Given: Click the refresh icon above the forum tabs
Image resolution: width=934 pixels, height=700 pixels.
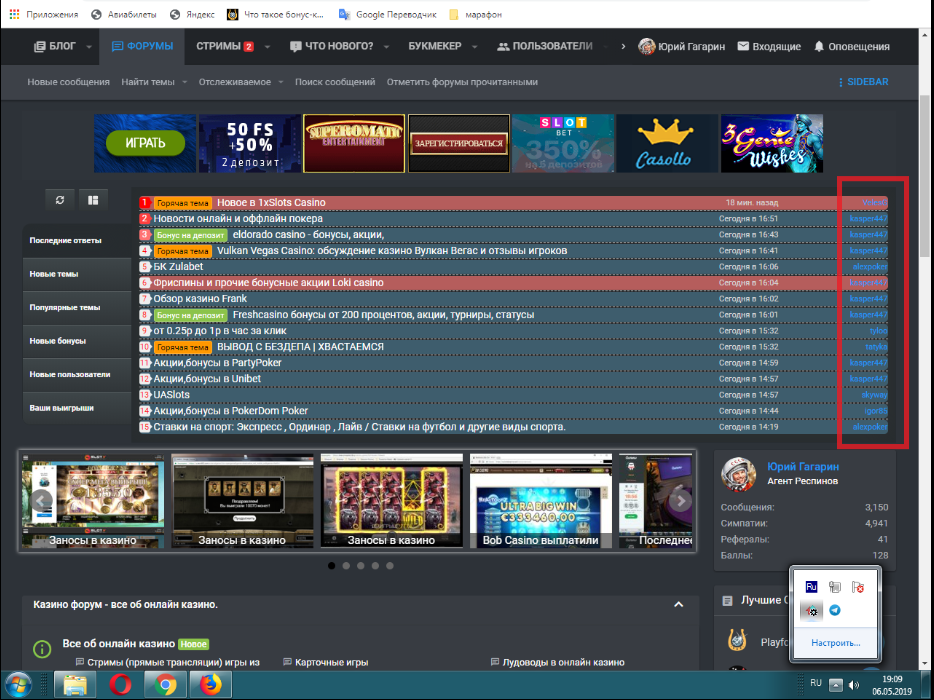Looking at the screenshot, I should (x=60, y=200).
